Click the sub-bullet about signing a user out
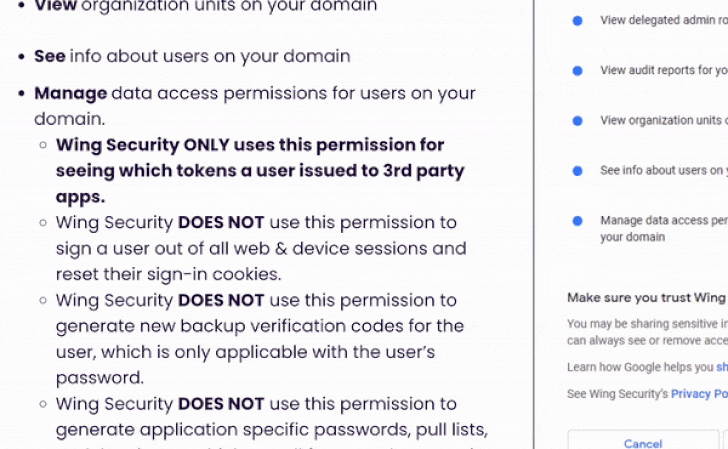The image size is (728, 449). click(260, 248)
